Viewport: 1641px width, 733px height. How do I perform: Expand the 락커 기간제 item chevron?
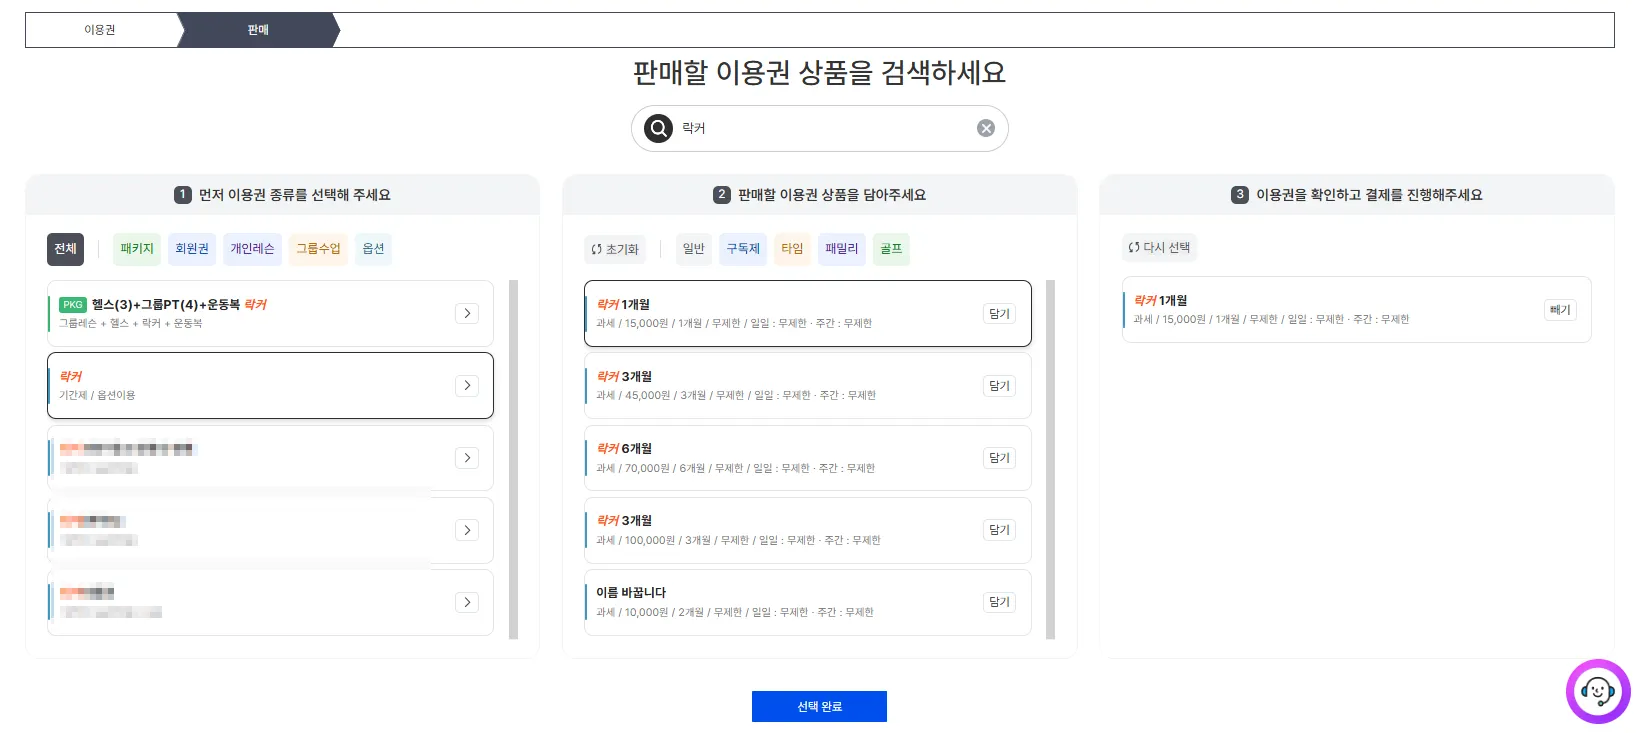click(467, 386)
